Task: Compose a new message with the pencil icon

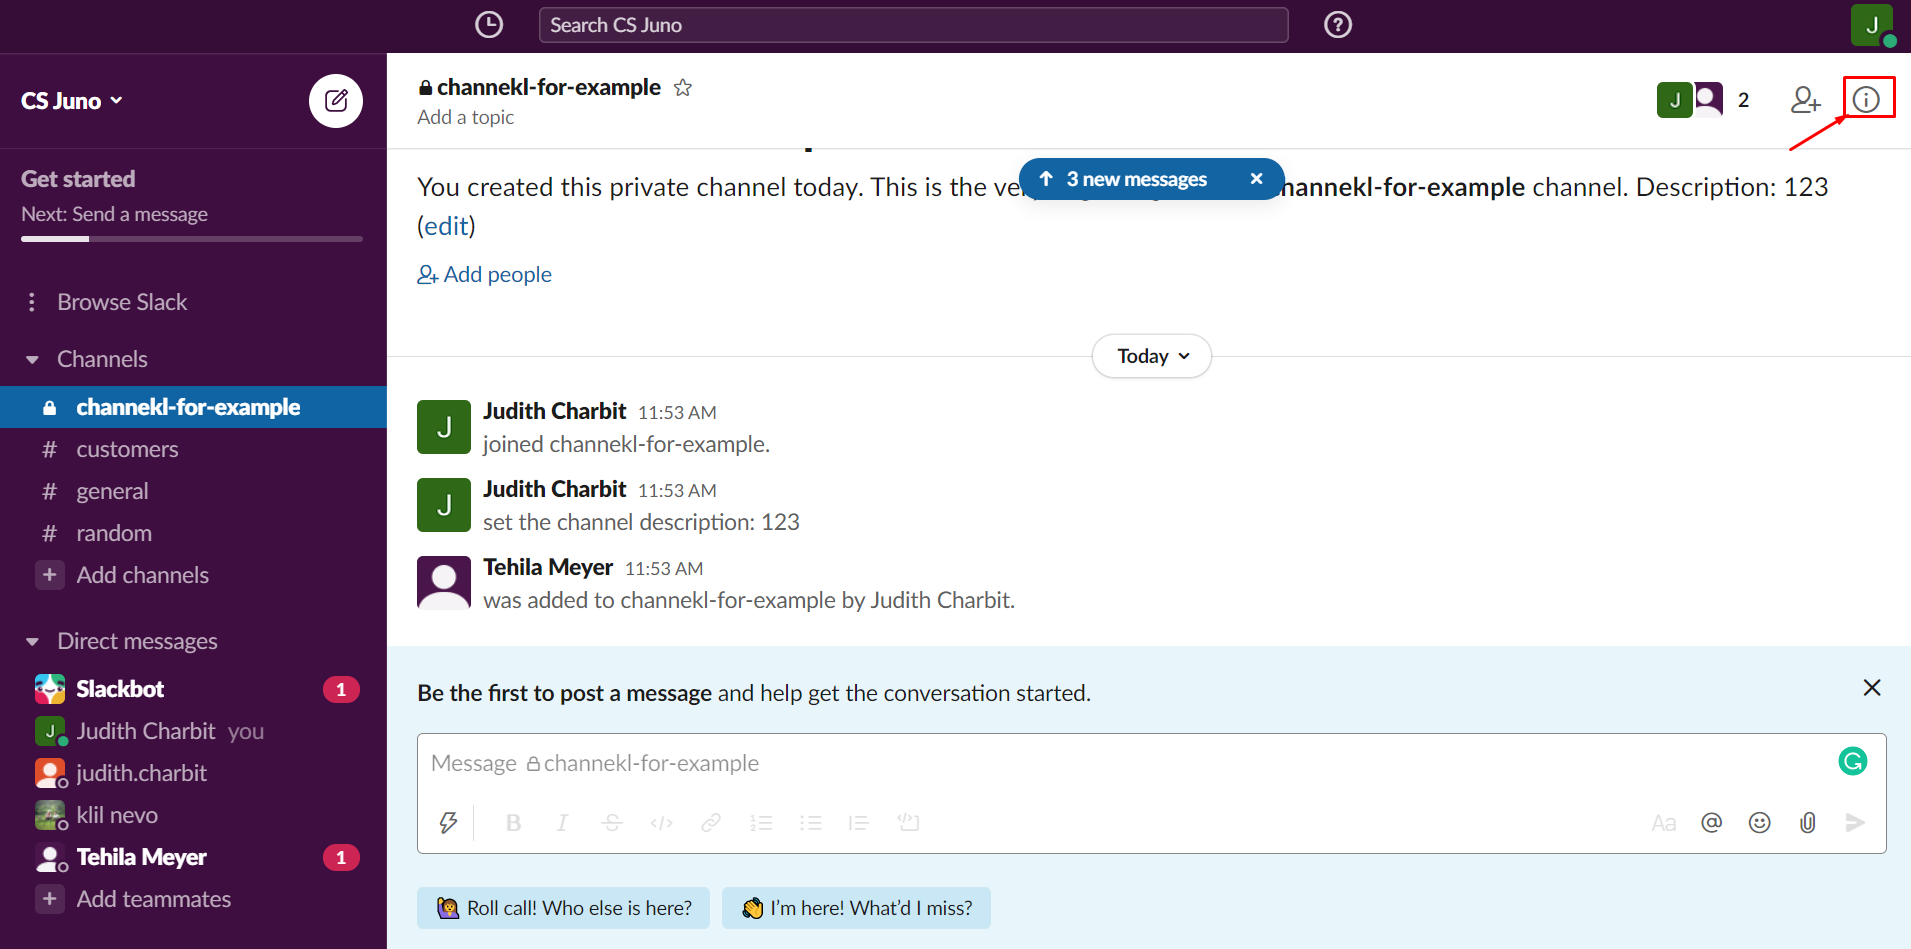Action: [336, 101]
